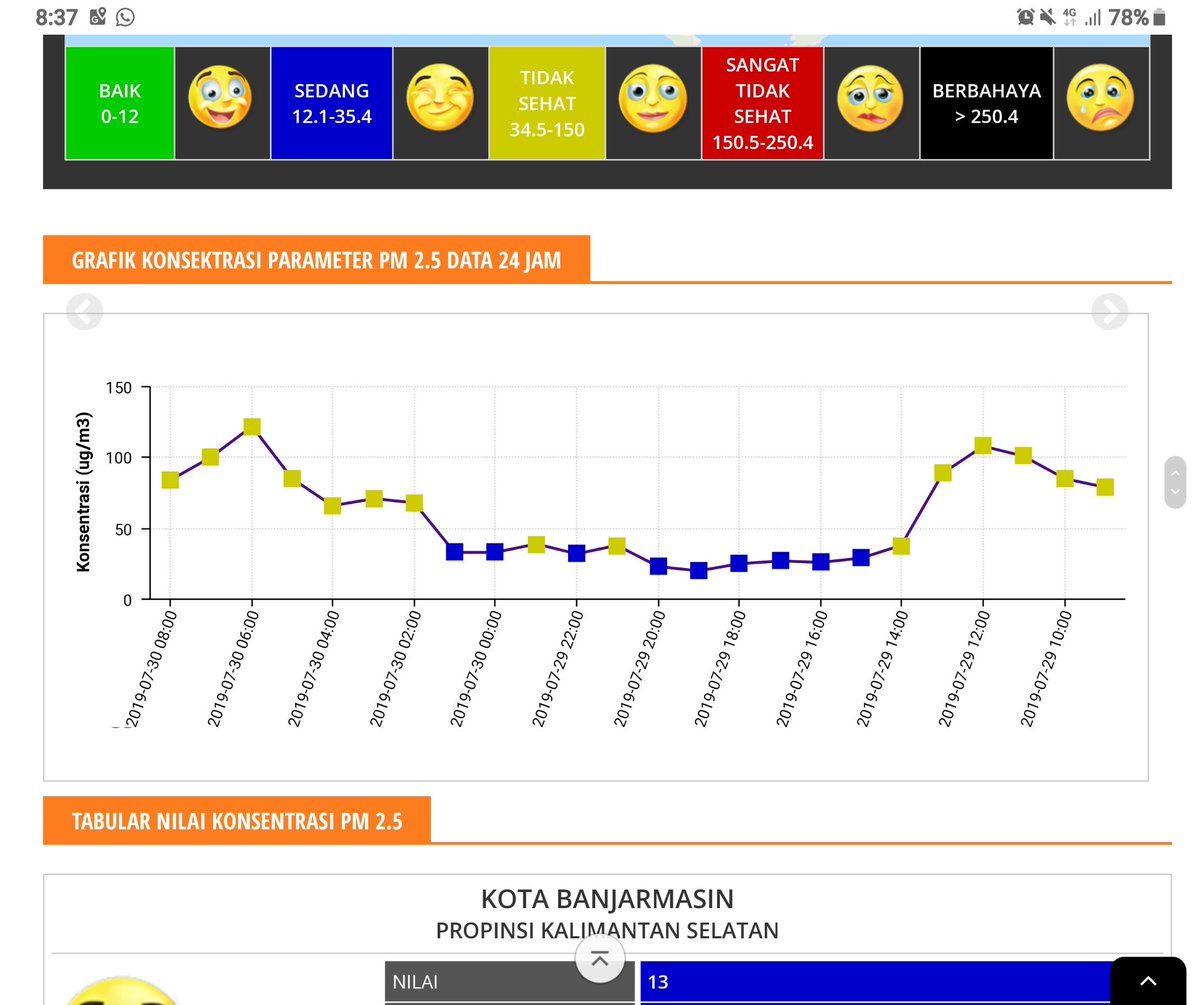The image size is (1200, 1005).
Task: Click the chart data point at 2019-07-30 06:00
Action: pos(252,427)
